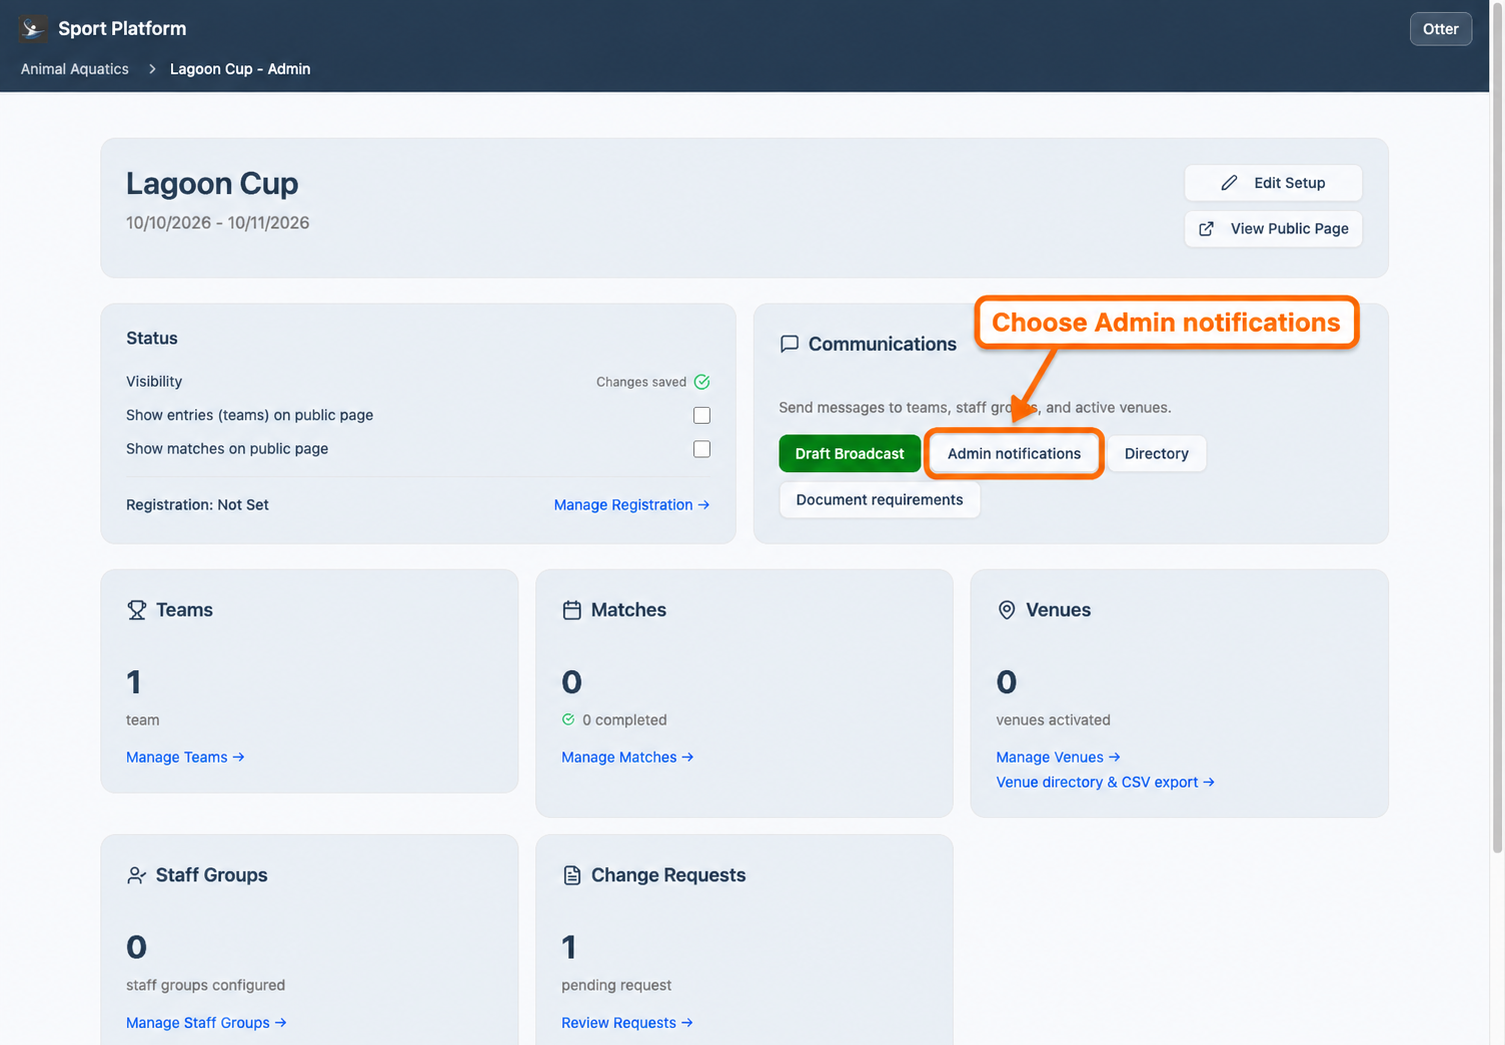Image resolution: width=1505 pixels, height=1045 pixels.
Task: Go to Manage Matches
Action: (x=627, y=757)
